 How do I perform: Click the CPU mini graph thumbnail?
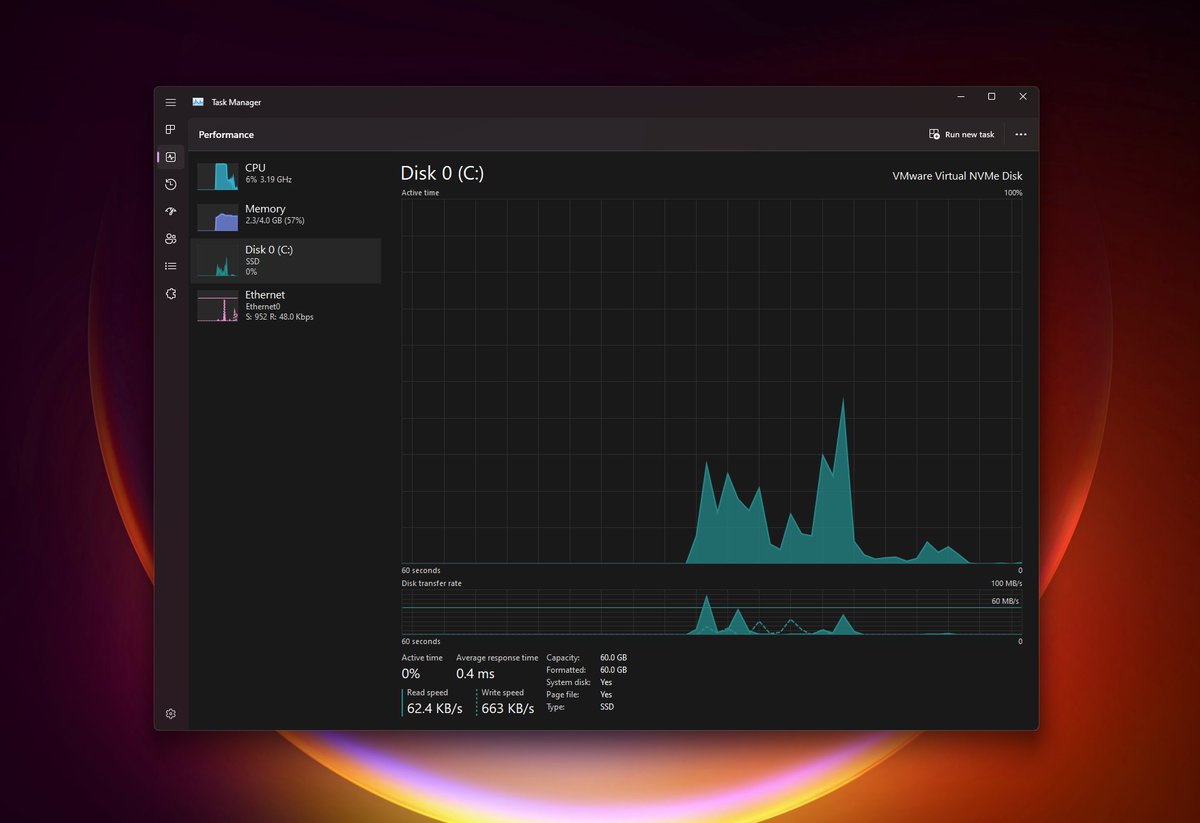click(x=218, y=176)
